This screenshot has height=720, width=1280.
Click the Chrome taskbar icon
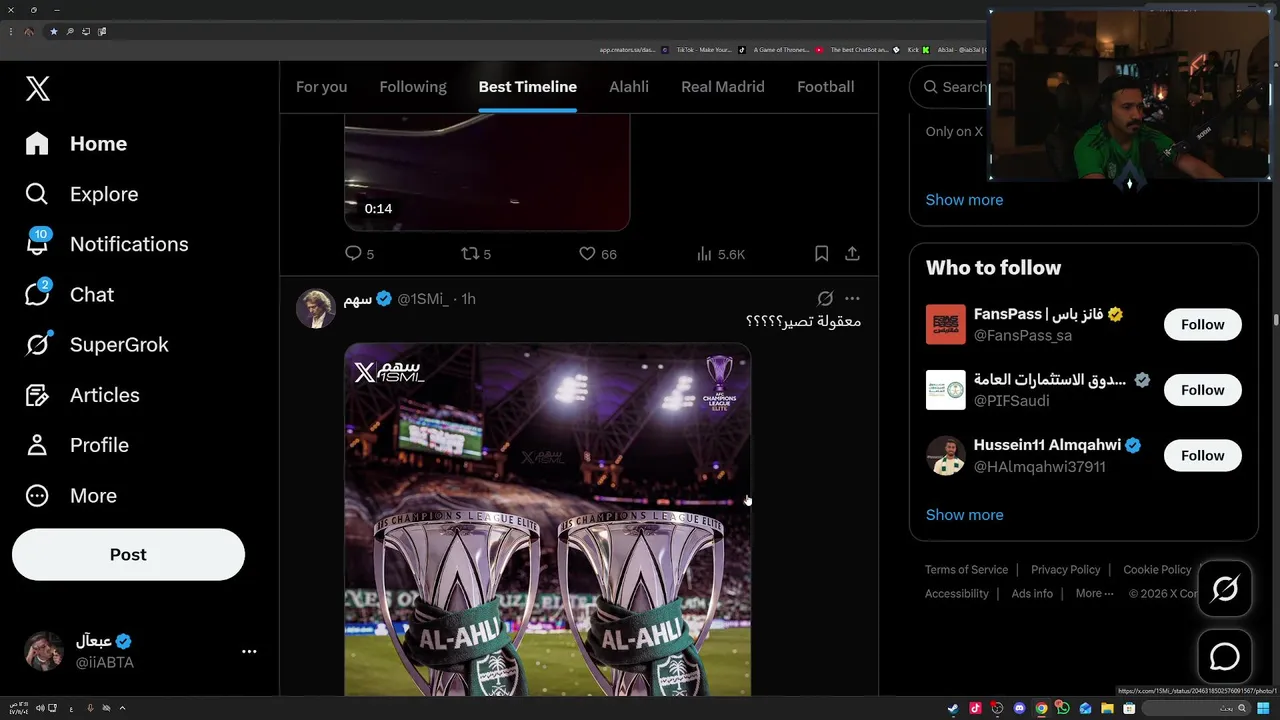(x=1041, y=709)
